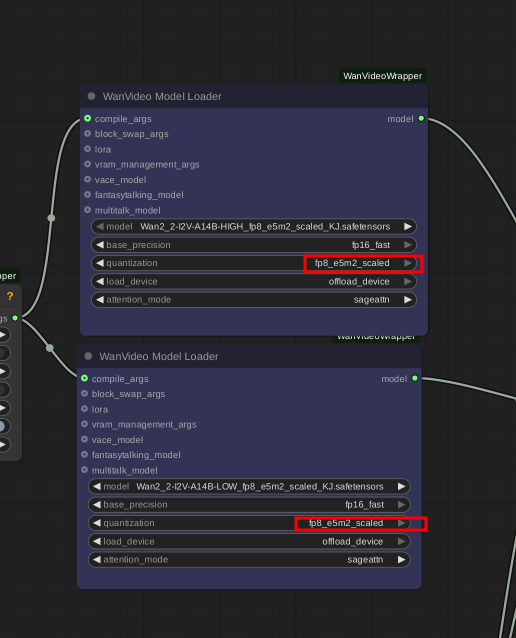Select reroute dot on link to HIGH loader
516x638 pixels.
coord(51,218)
